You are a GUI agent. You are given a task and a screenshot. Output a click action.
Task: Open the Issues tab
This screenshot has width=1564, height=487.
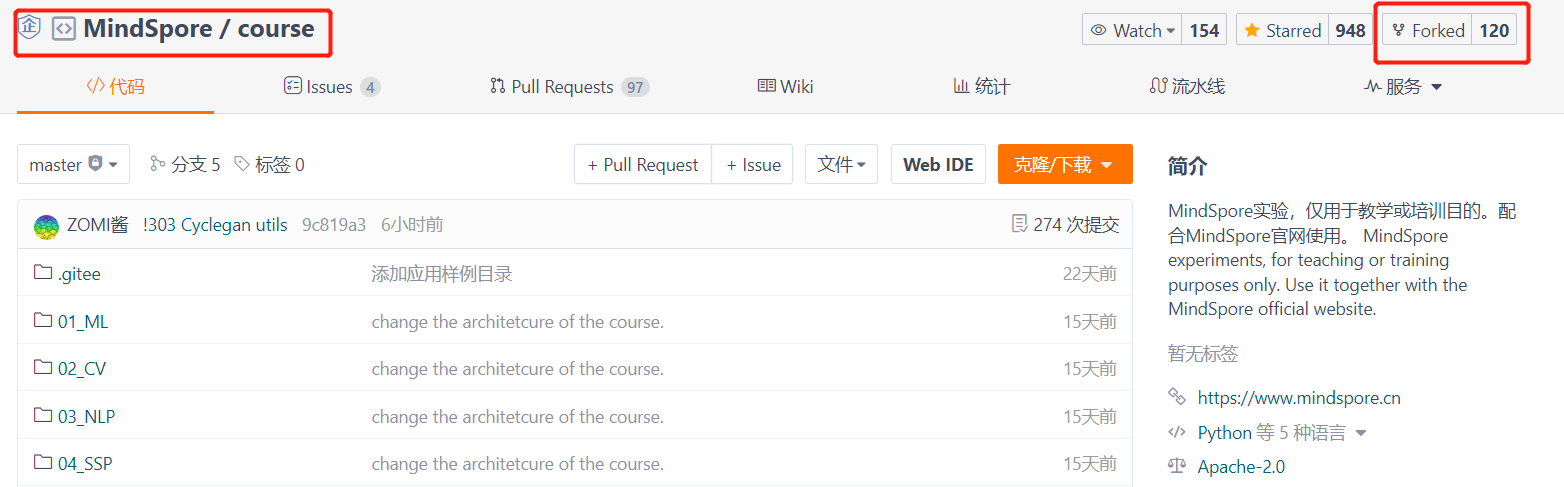(x=332, y=87)
